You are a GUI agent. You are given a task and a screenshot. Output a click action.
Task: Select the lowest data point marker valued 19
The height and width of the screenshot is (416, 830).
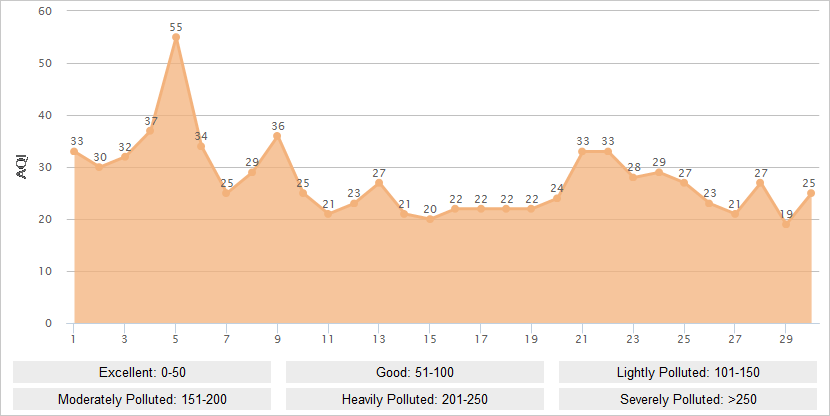click(786, 224)
